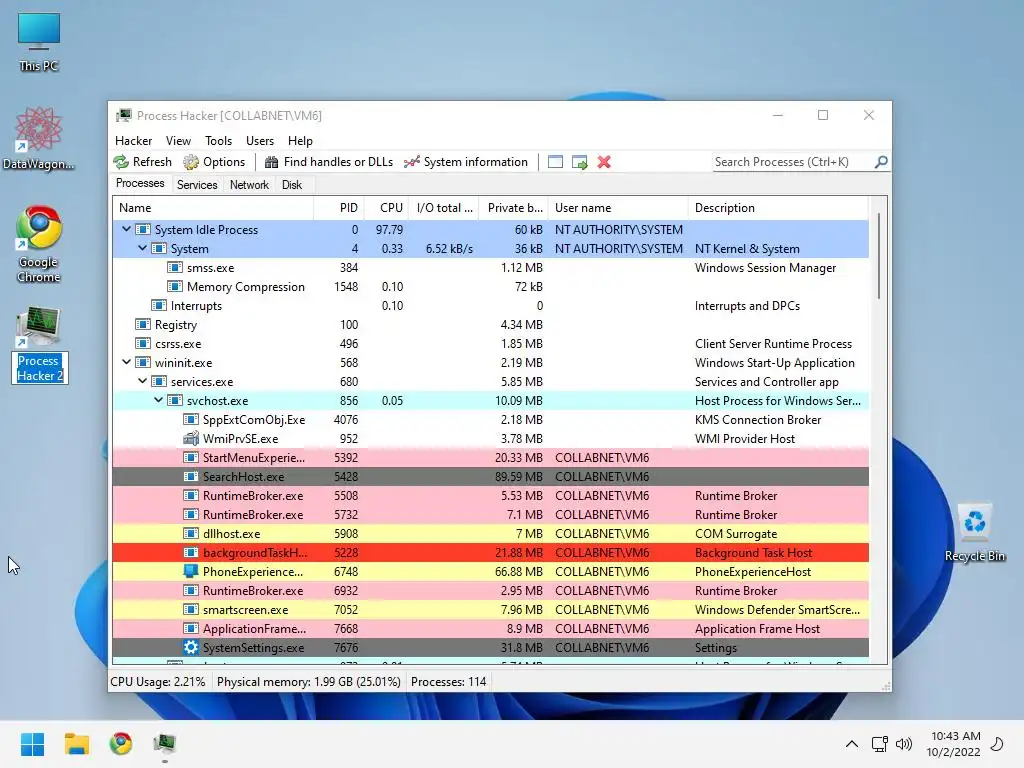The image size is (1024, 768).
Task: Sort by the CPU column header
Action: 387,208
